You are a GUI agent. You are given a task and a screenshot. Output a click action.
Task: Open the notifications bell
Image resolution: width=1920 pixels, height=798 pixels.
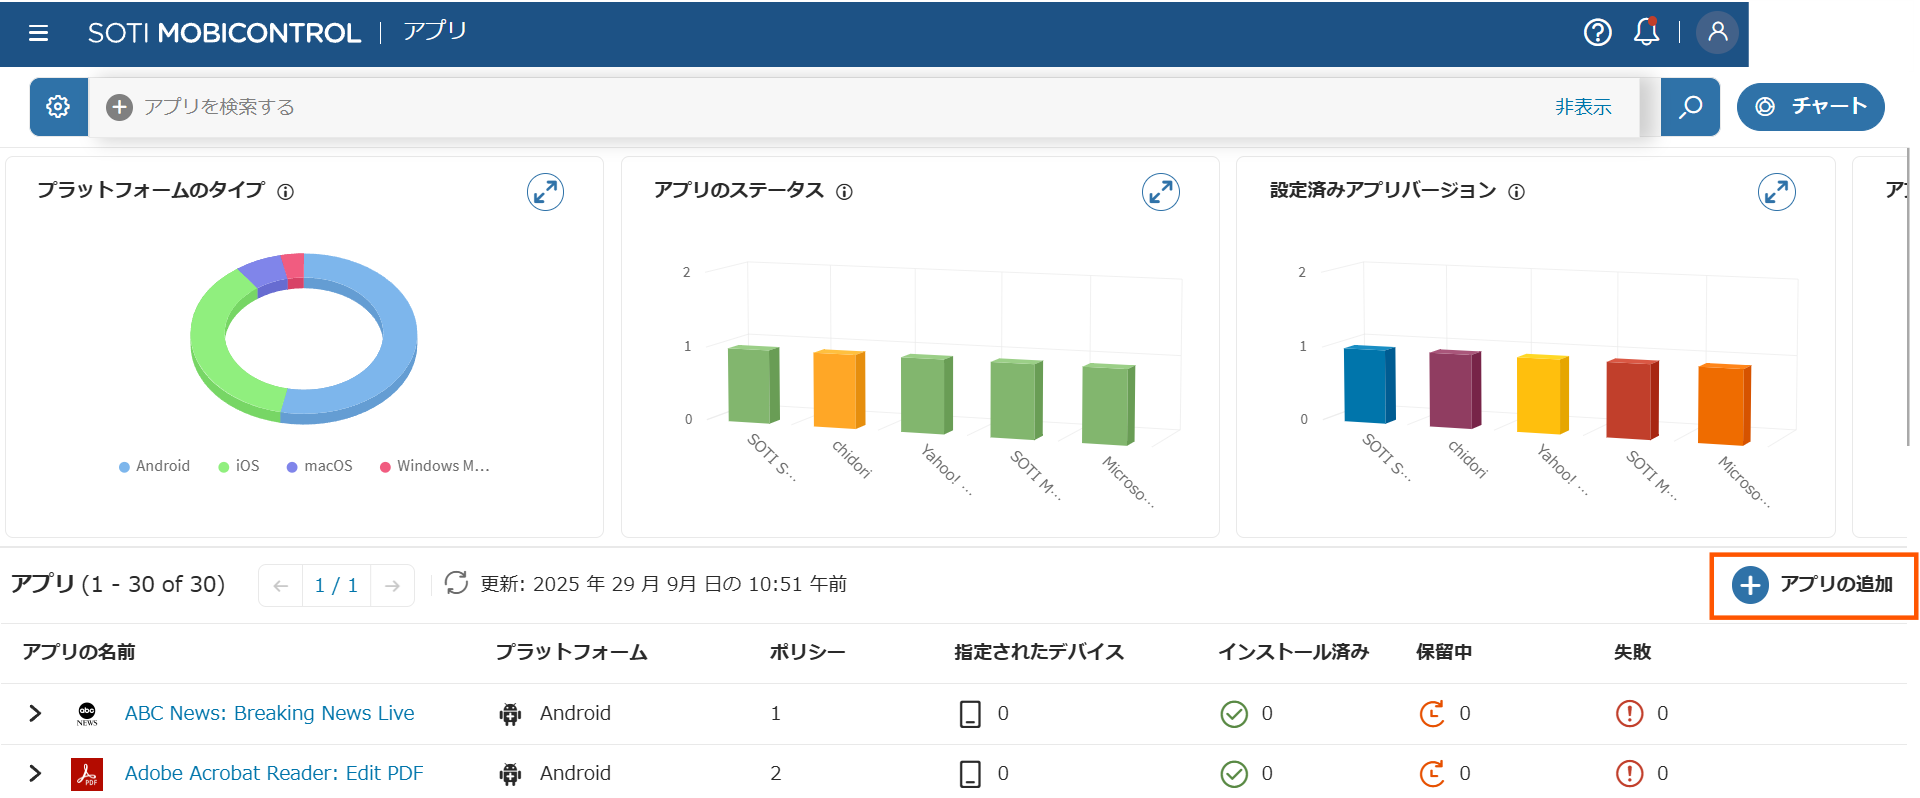pos(1646,32)
